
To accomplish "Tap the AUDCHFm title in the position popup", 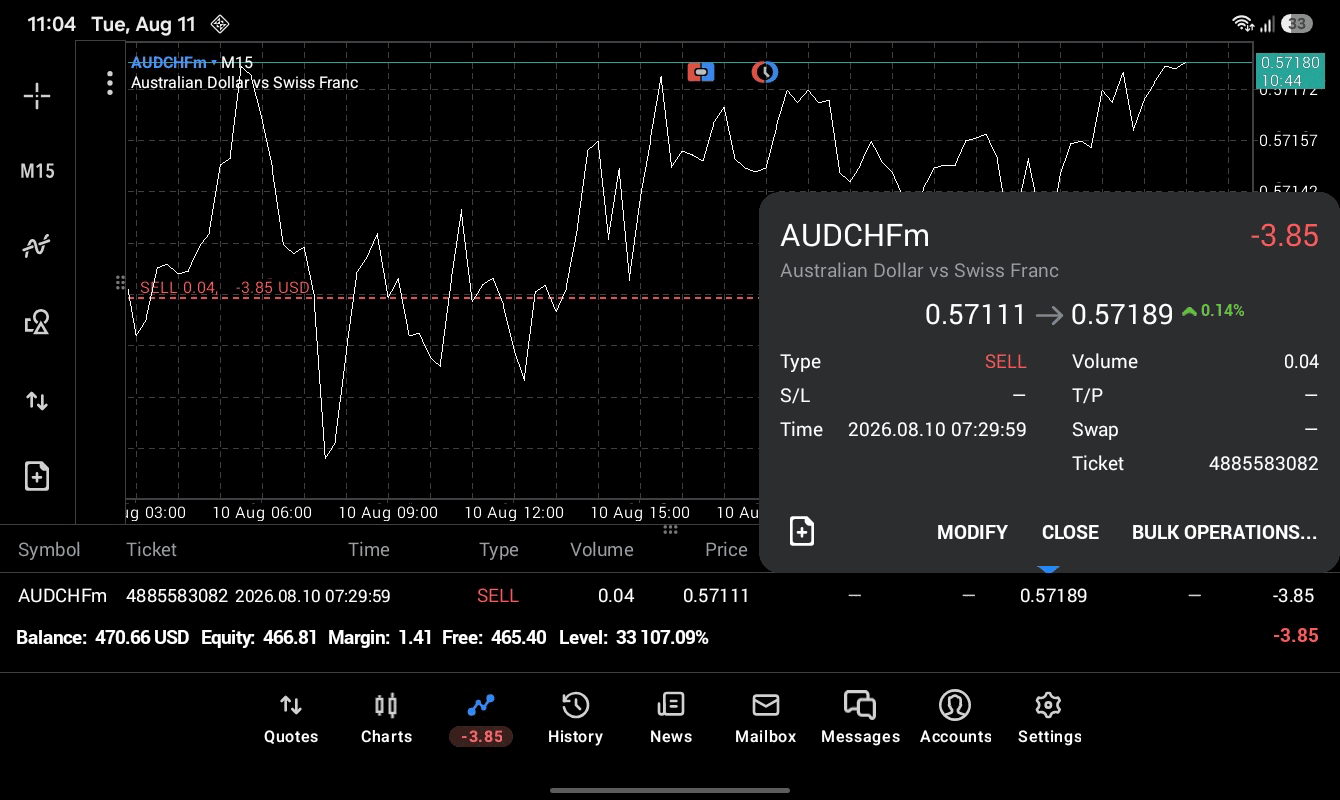I will coord(855,235).
